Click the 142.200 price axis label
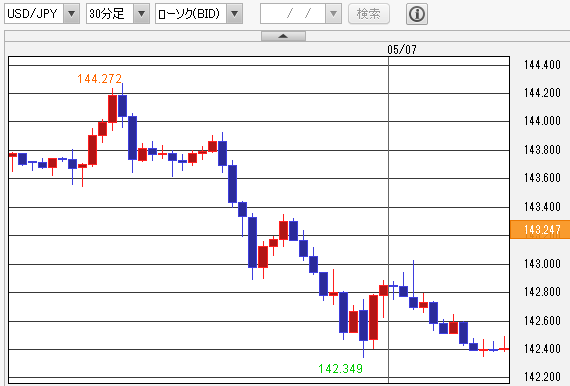Image resolution: width=570 pixels, height=386 pixels. (542, 377)
